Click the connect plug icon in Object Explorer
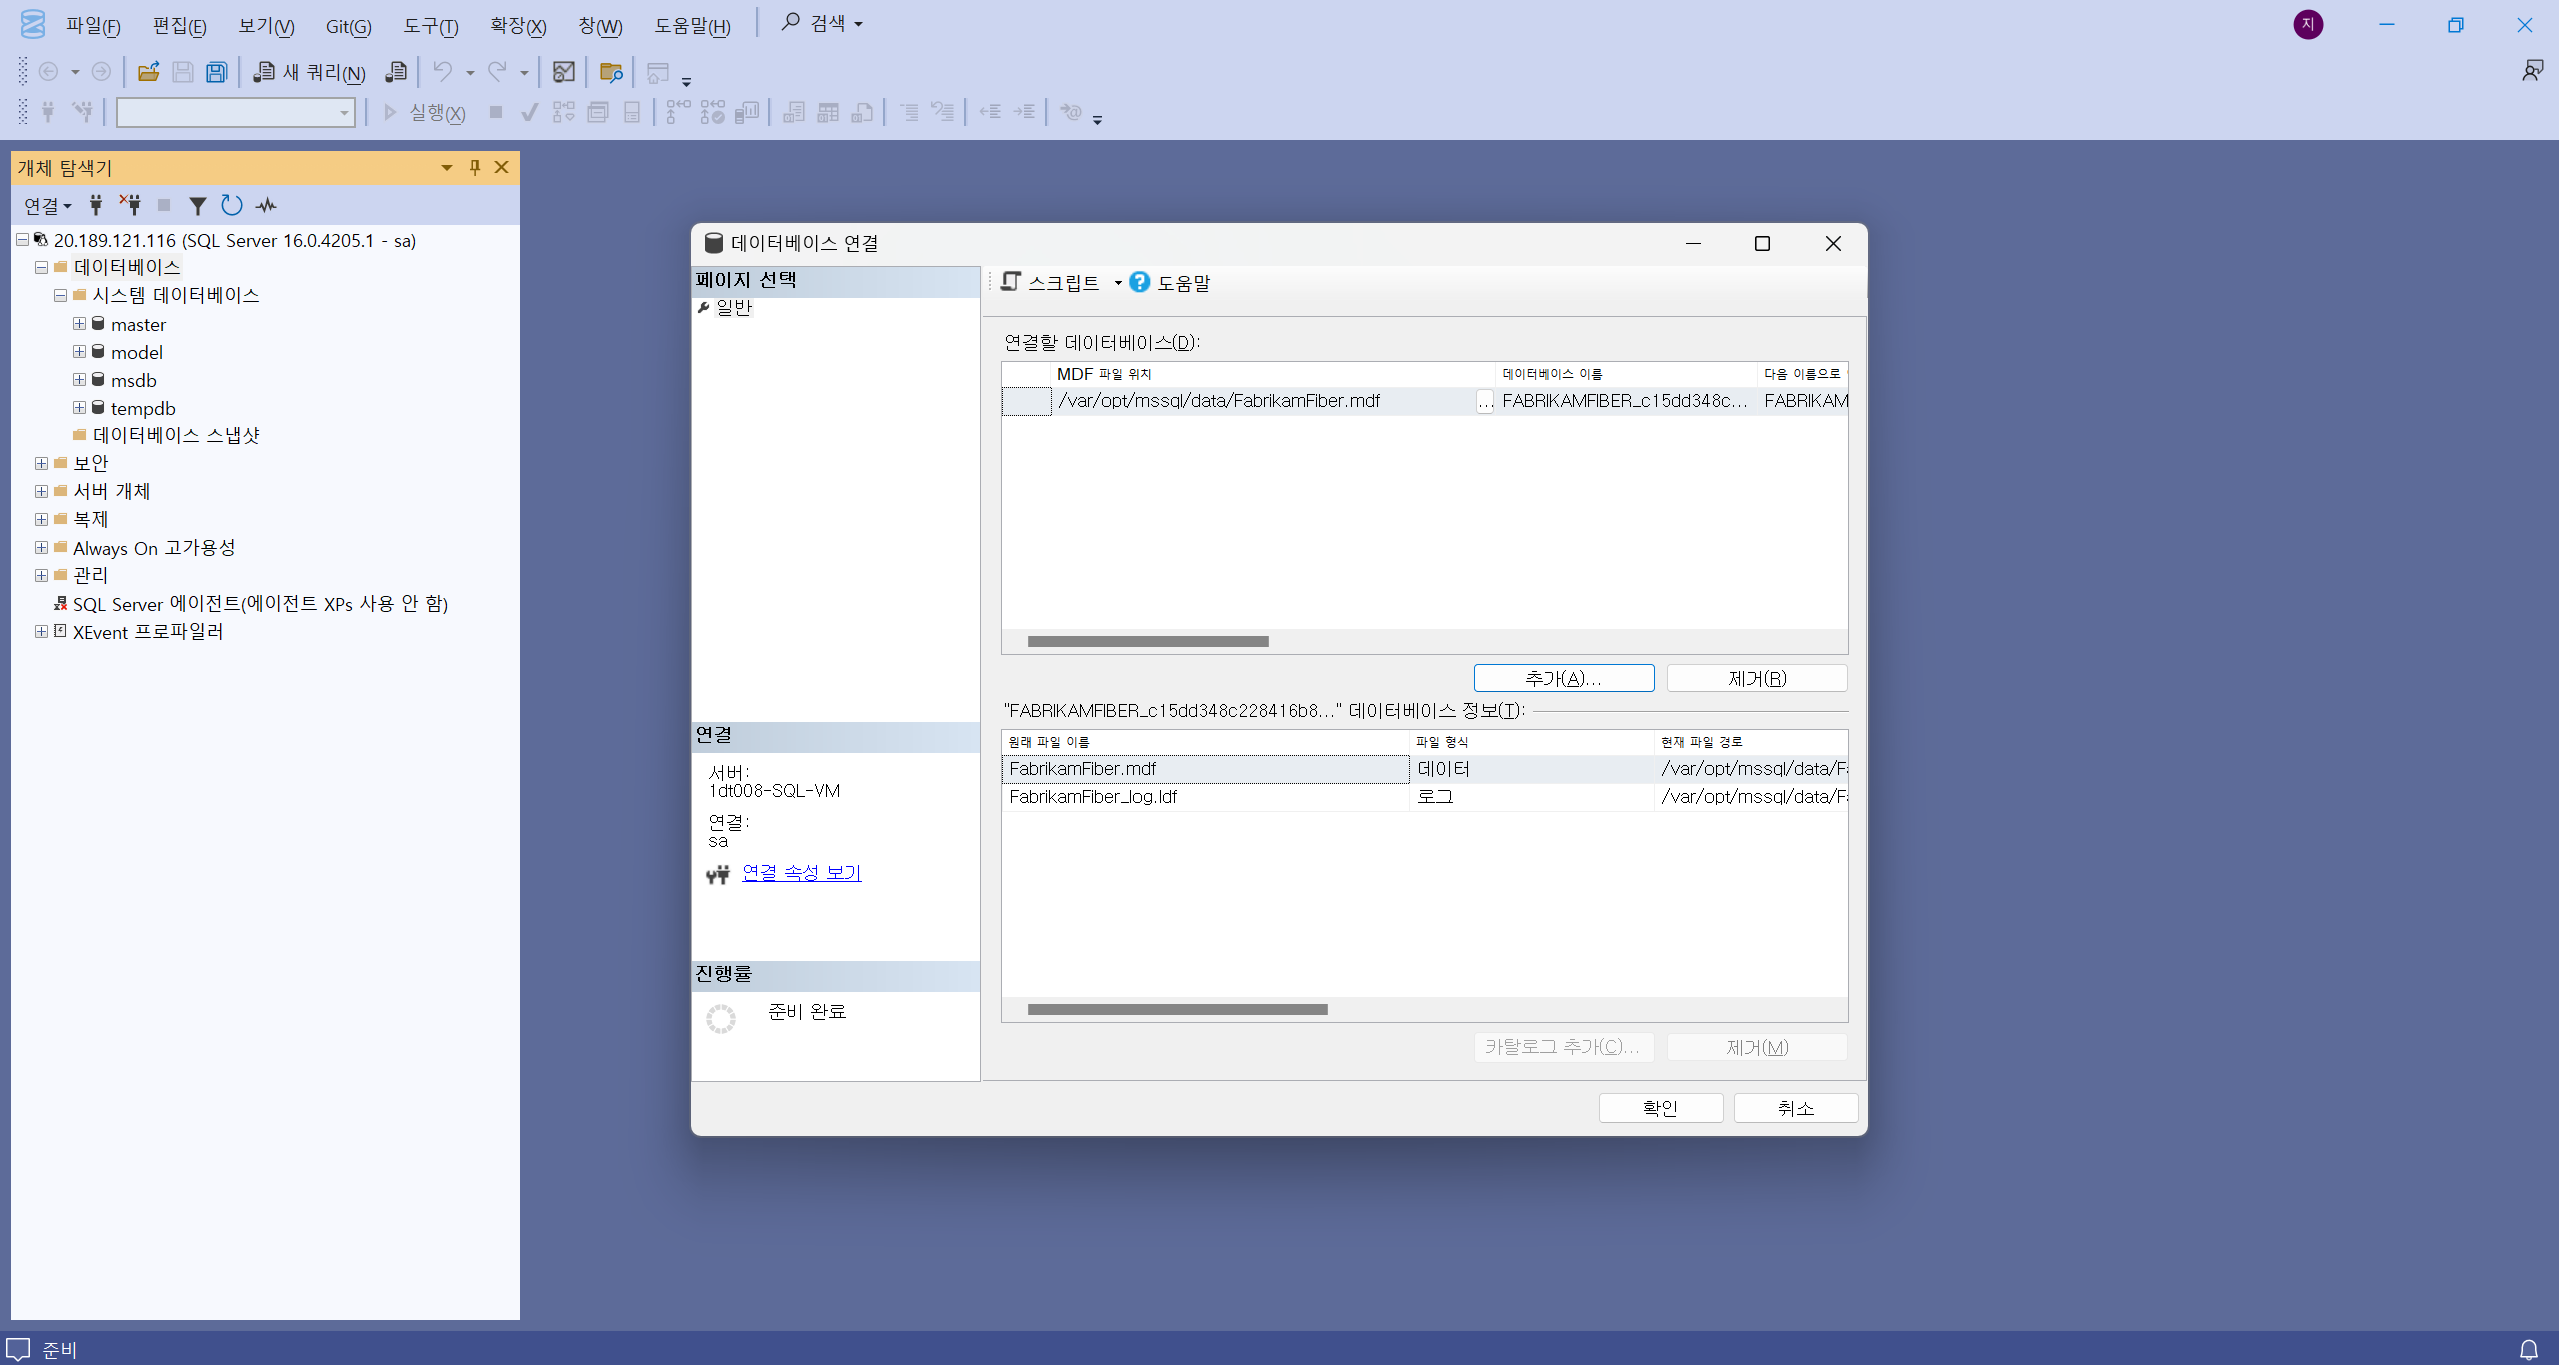Viewport: 2559px width, 1365px height. coord(96,206)
